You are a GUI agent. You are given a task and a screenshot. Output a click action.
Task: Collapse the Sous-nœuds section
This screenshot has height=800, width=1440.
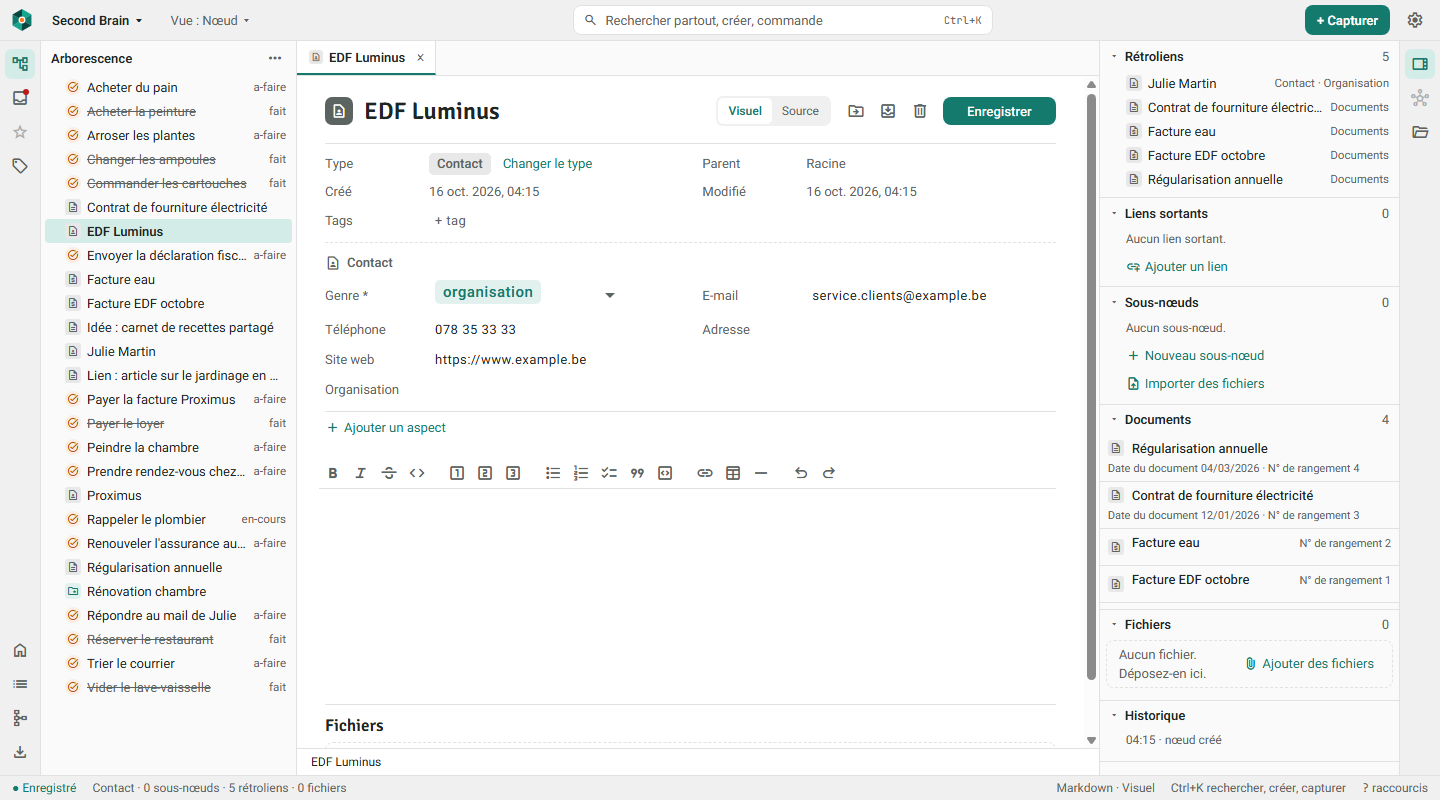pyautogui.click(x=1114, y=303)
